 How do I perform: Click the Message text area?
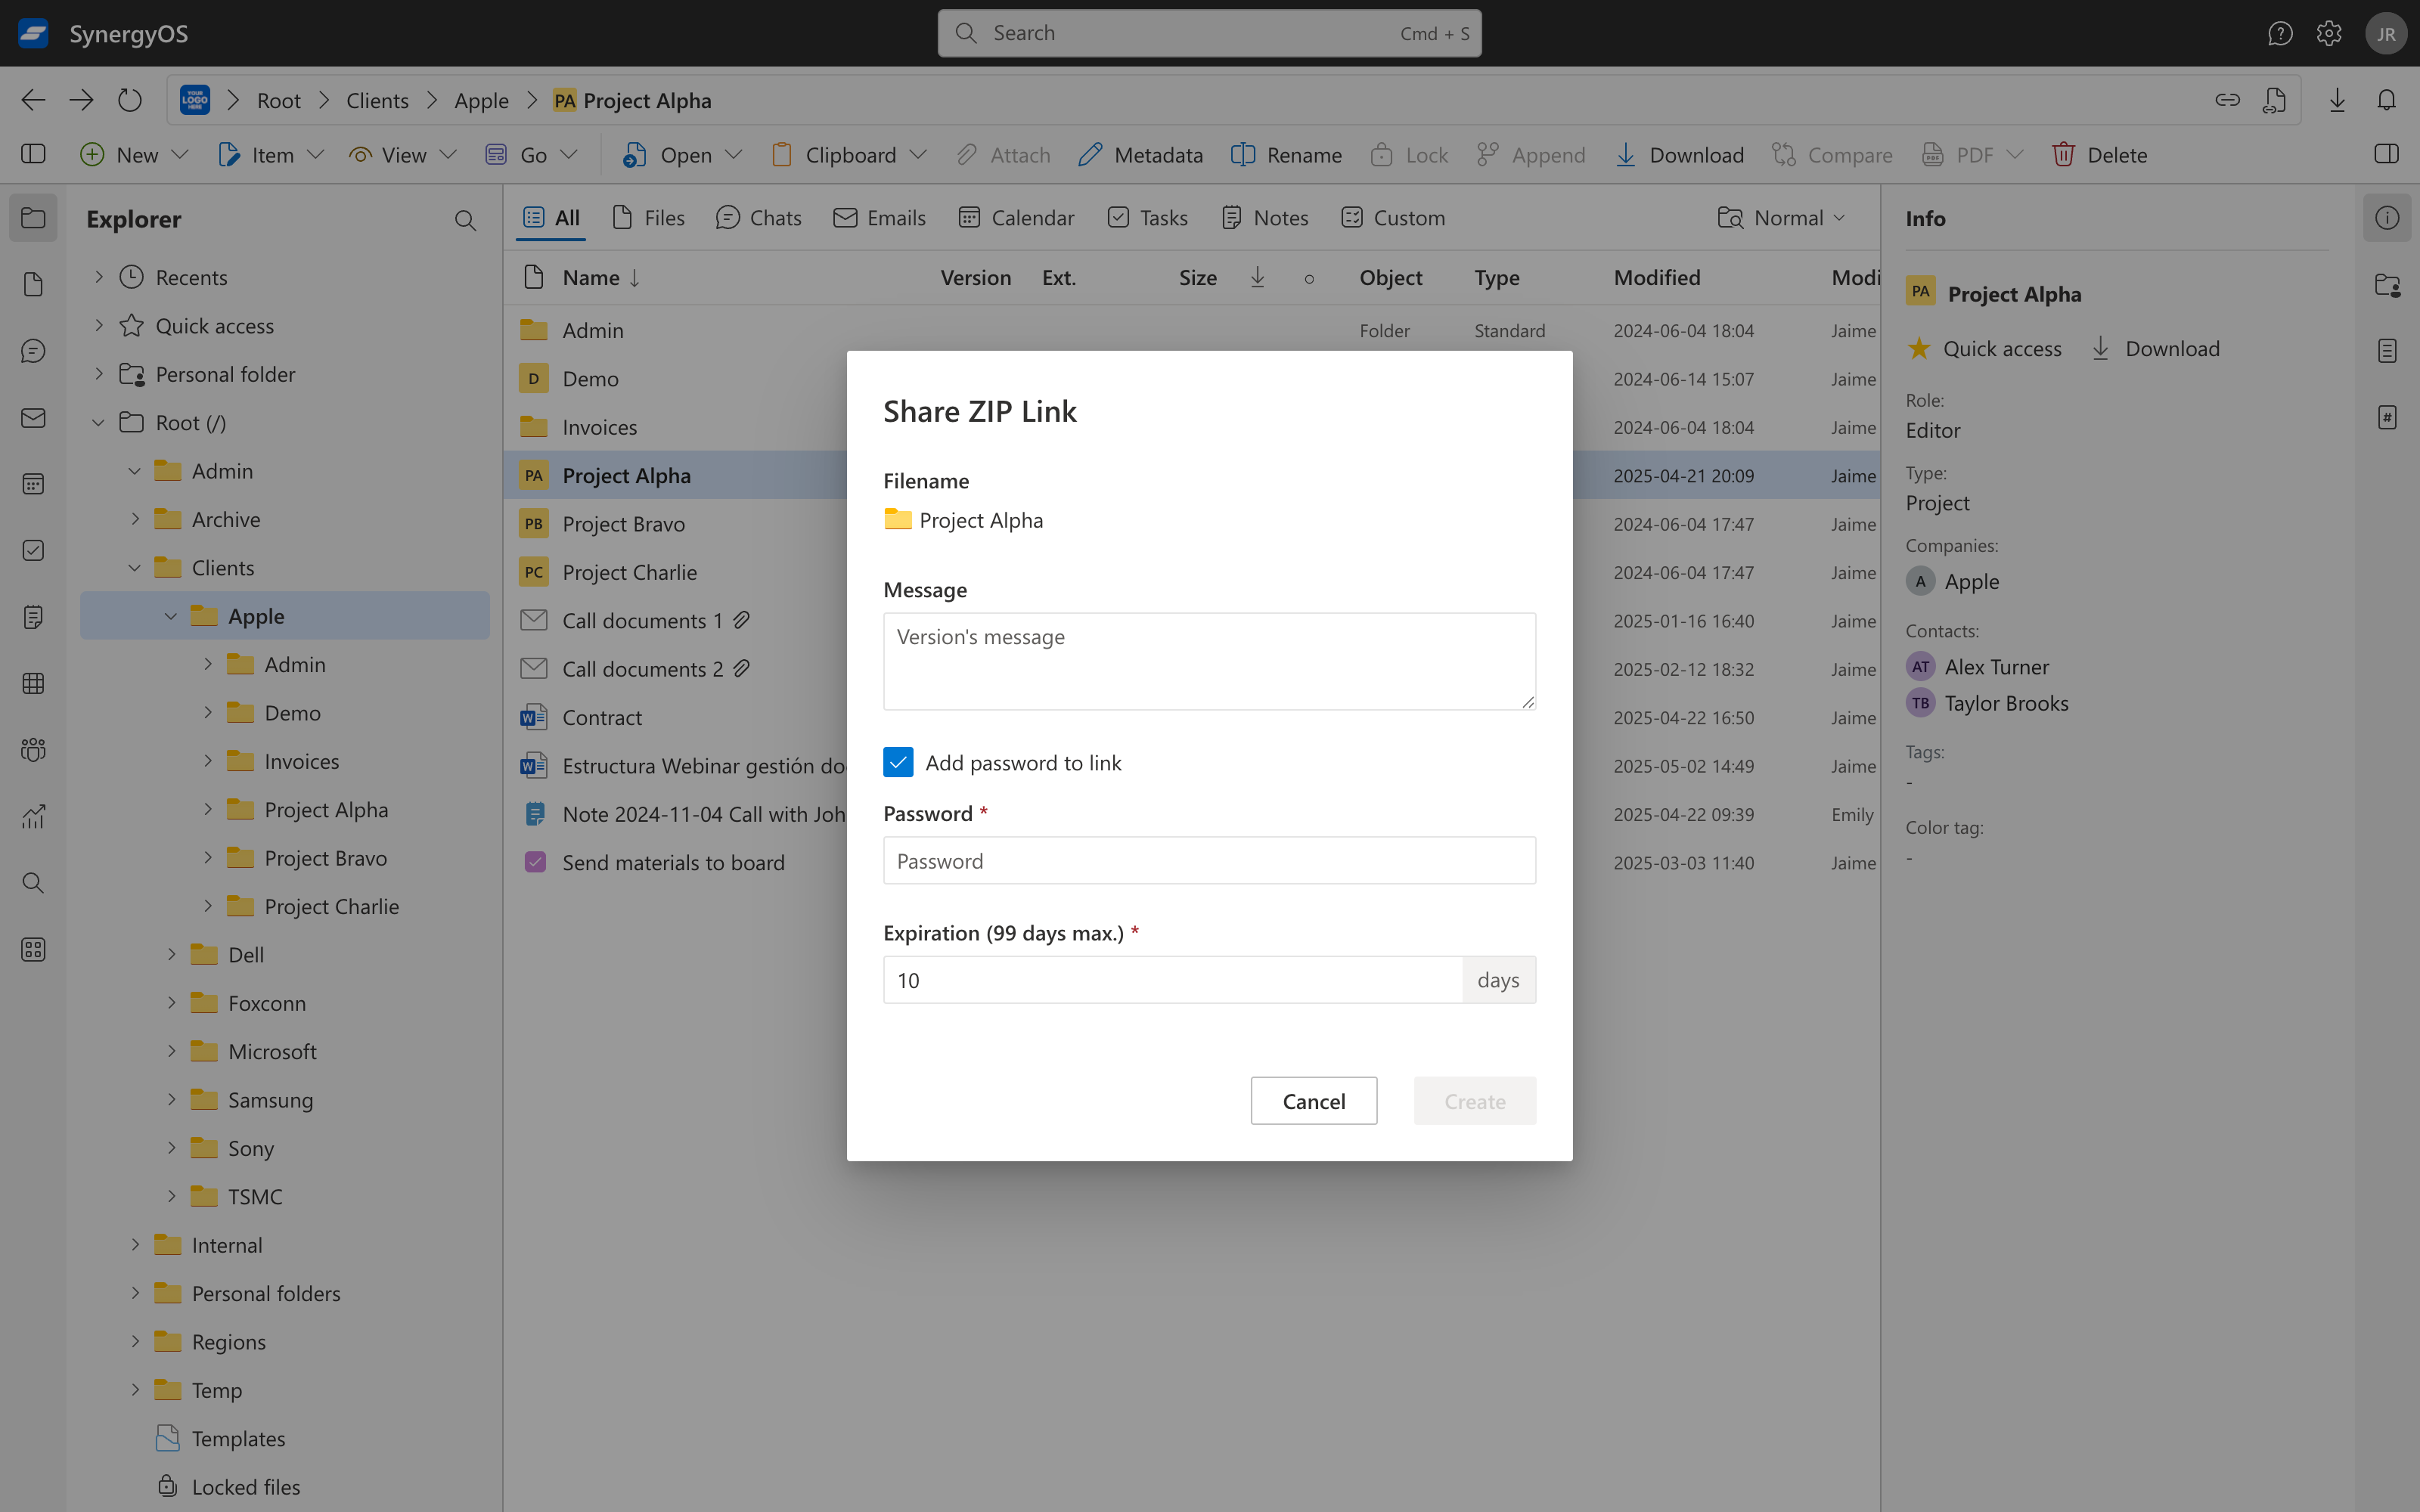pos(1209,661)
